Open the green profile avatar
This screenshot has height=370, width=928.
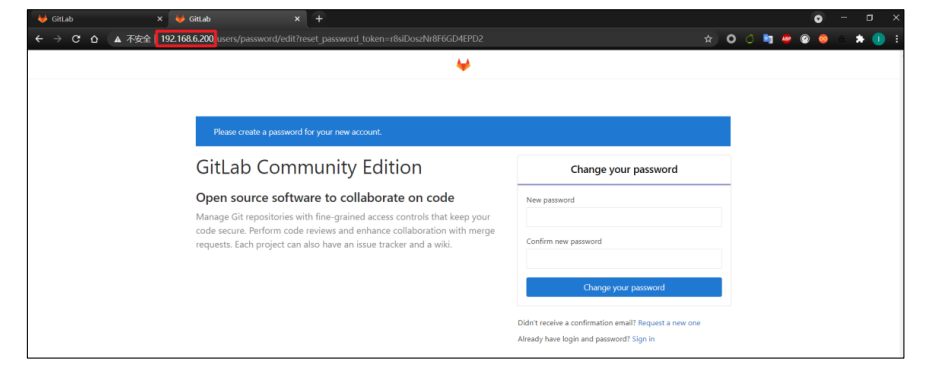tap(878, 39)
